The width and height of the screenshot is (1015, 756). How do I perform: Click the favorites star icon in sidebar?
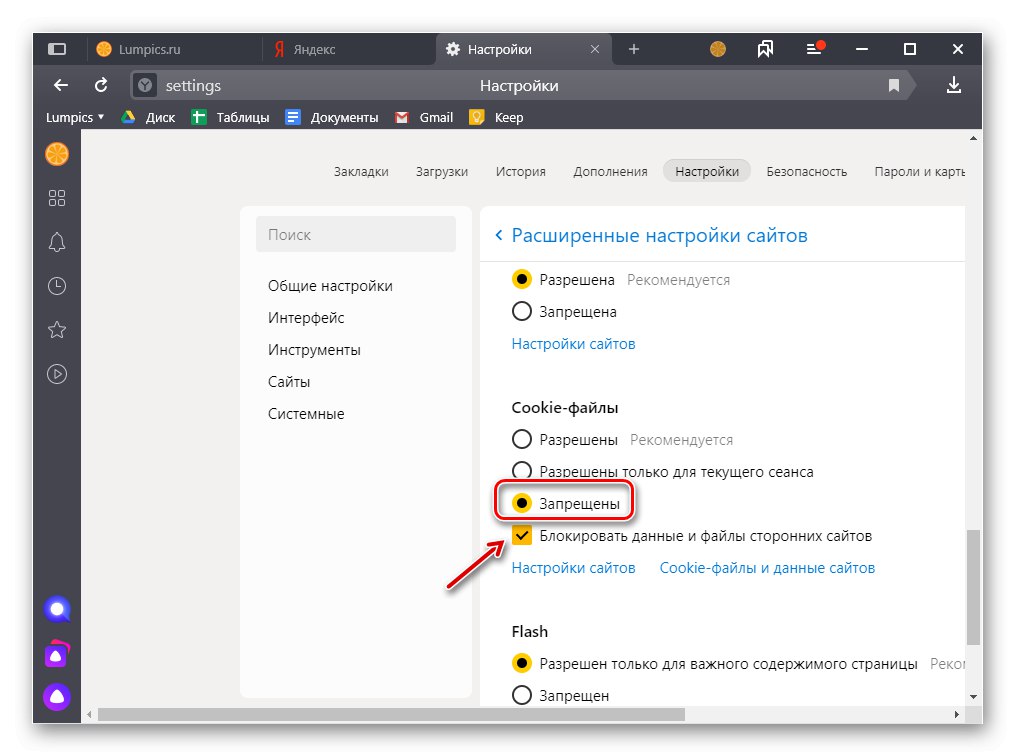pyautogui.click(x=56, y=330)
